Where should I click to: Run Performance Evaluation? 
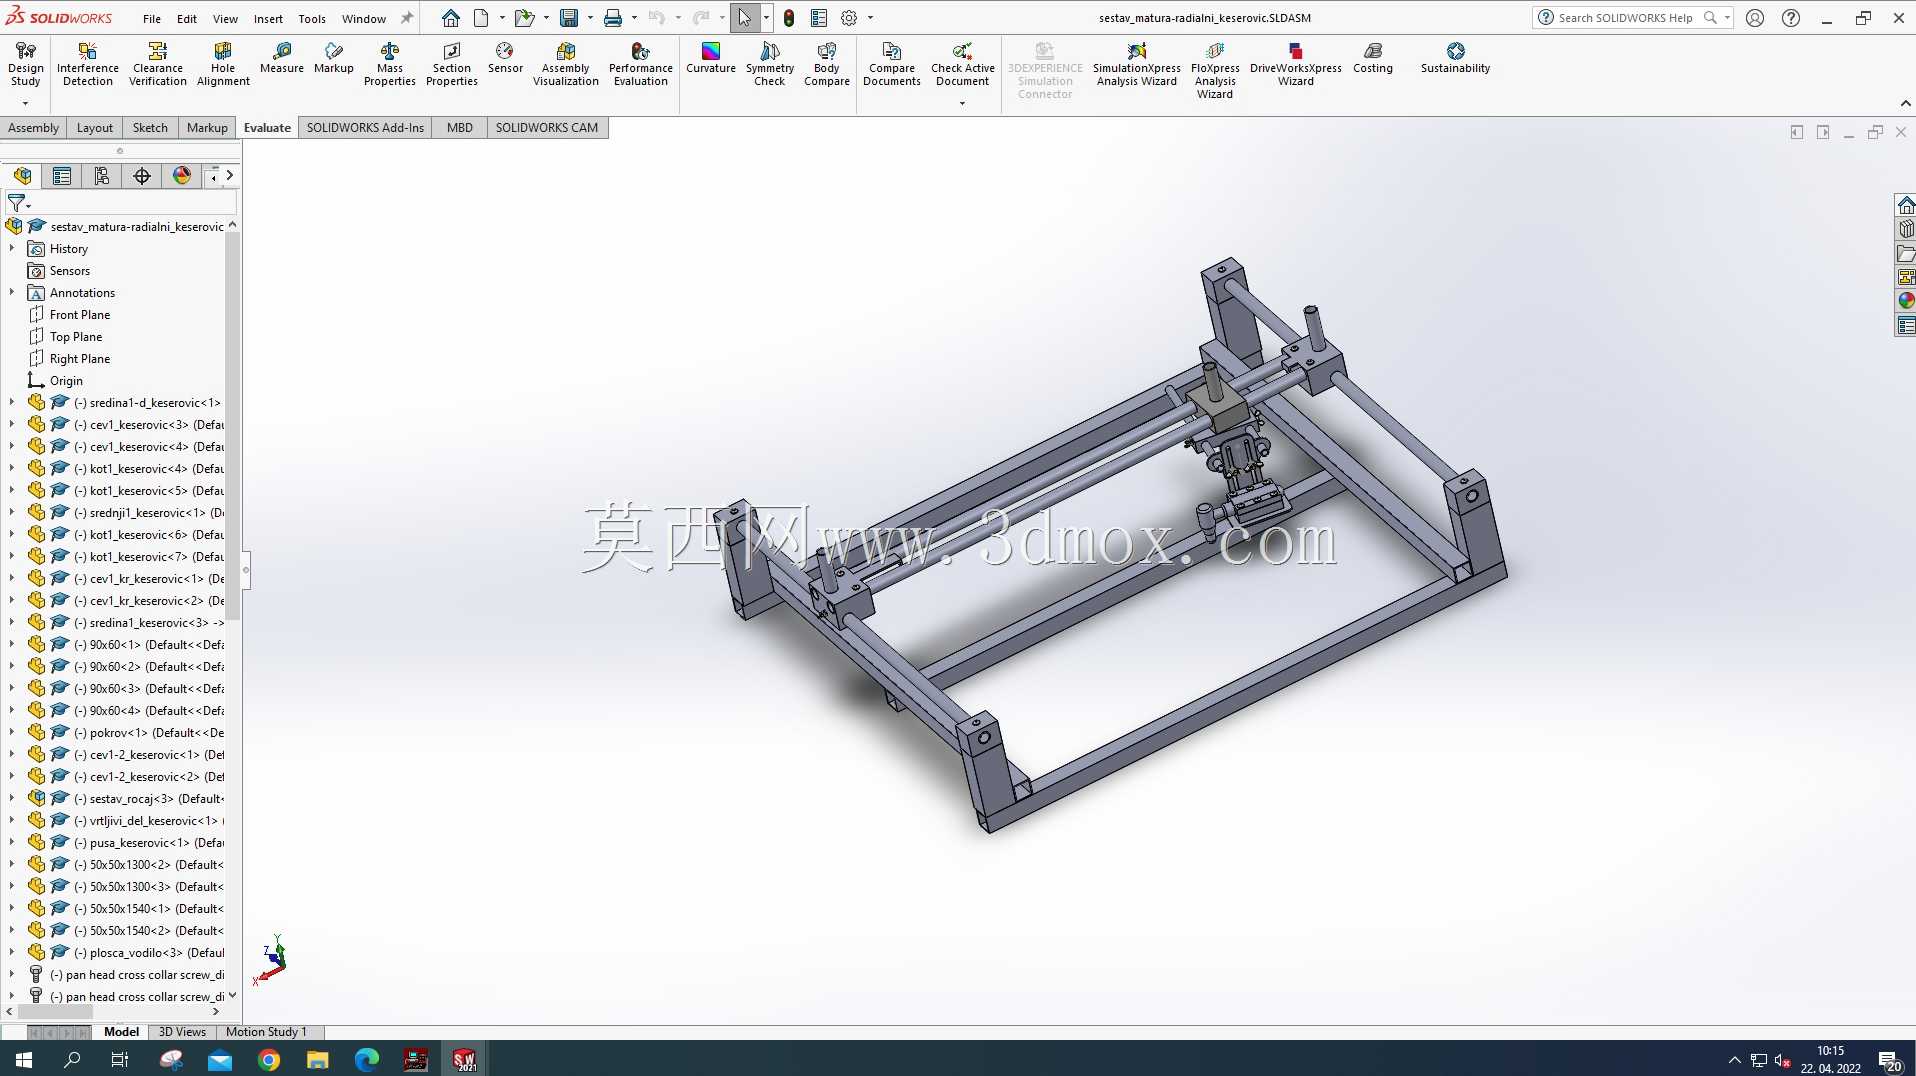[x=641, y=64]
